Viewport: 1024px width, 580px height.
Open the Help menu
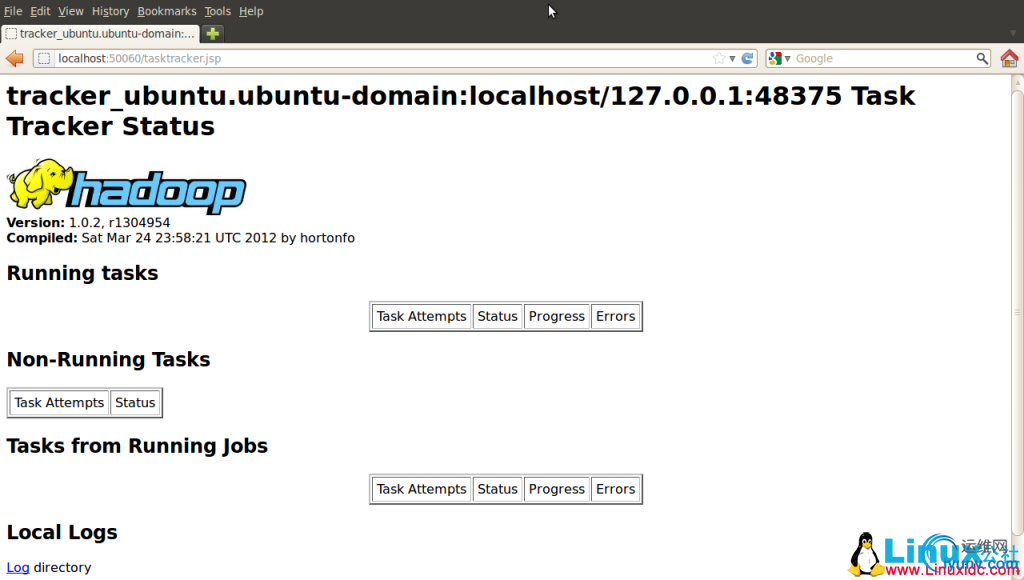pos(251,11)
